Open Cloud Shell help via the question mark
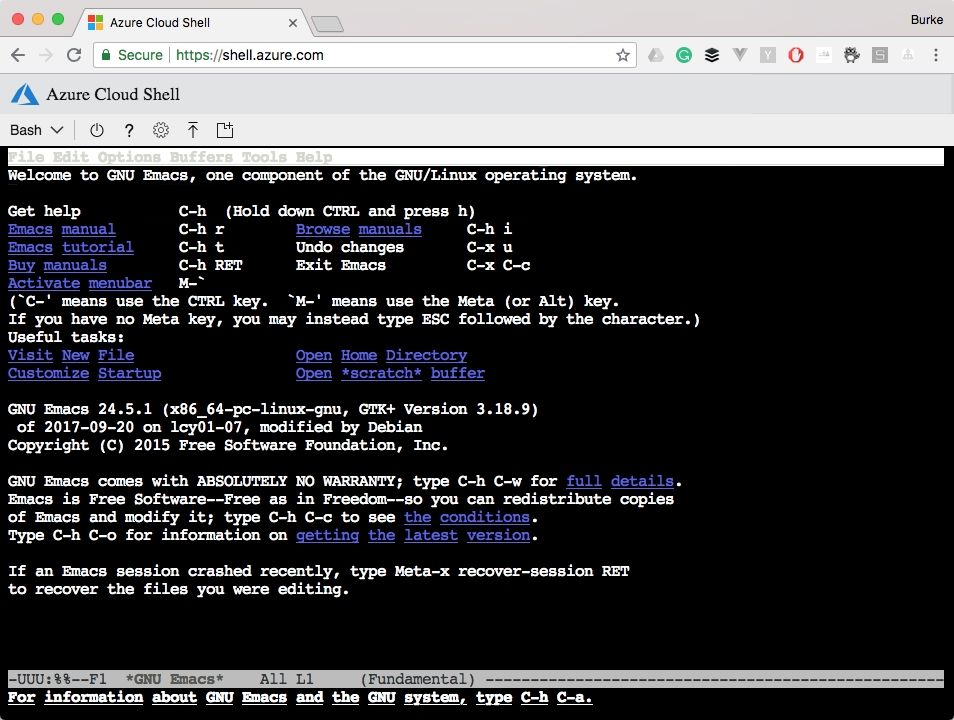Screen dimensions: 954x720 coord(129,130)
